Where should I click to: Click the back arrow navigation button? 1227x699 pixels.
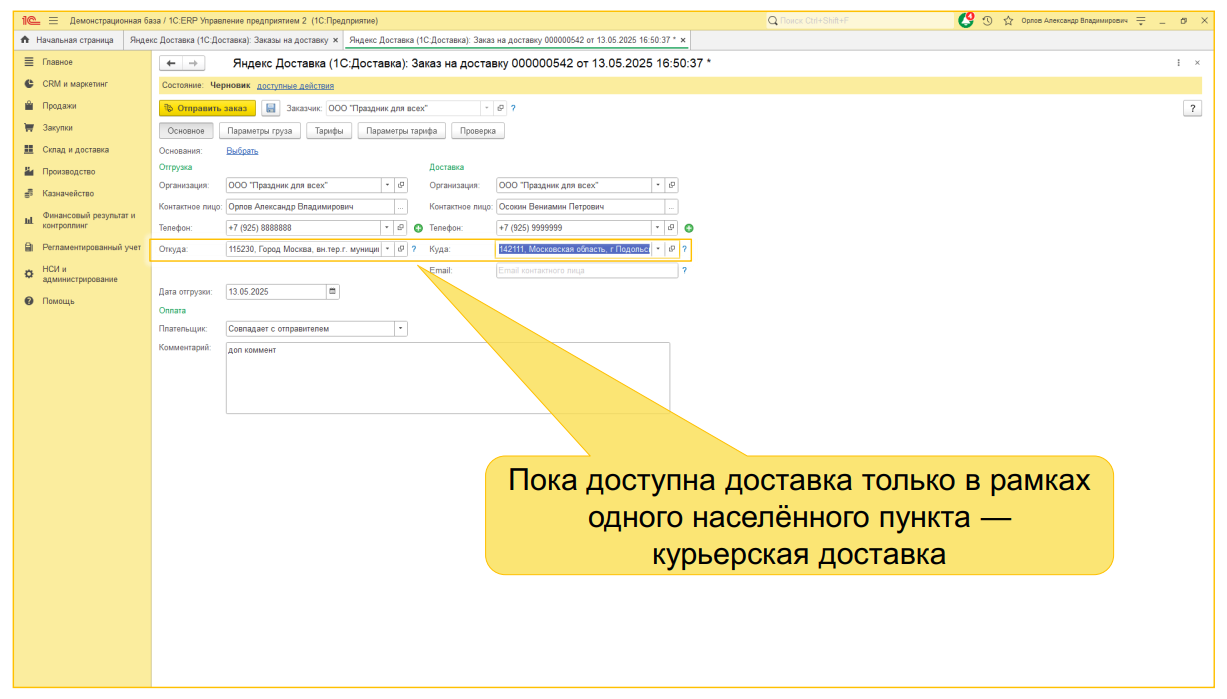[x=170, y=63]
